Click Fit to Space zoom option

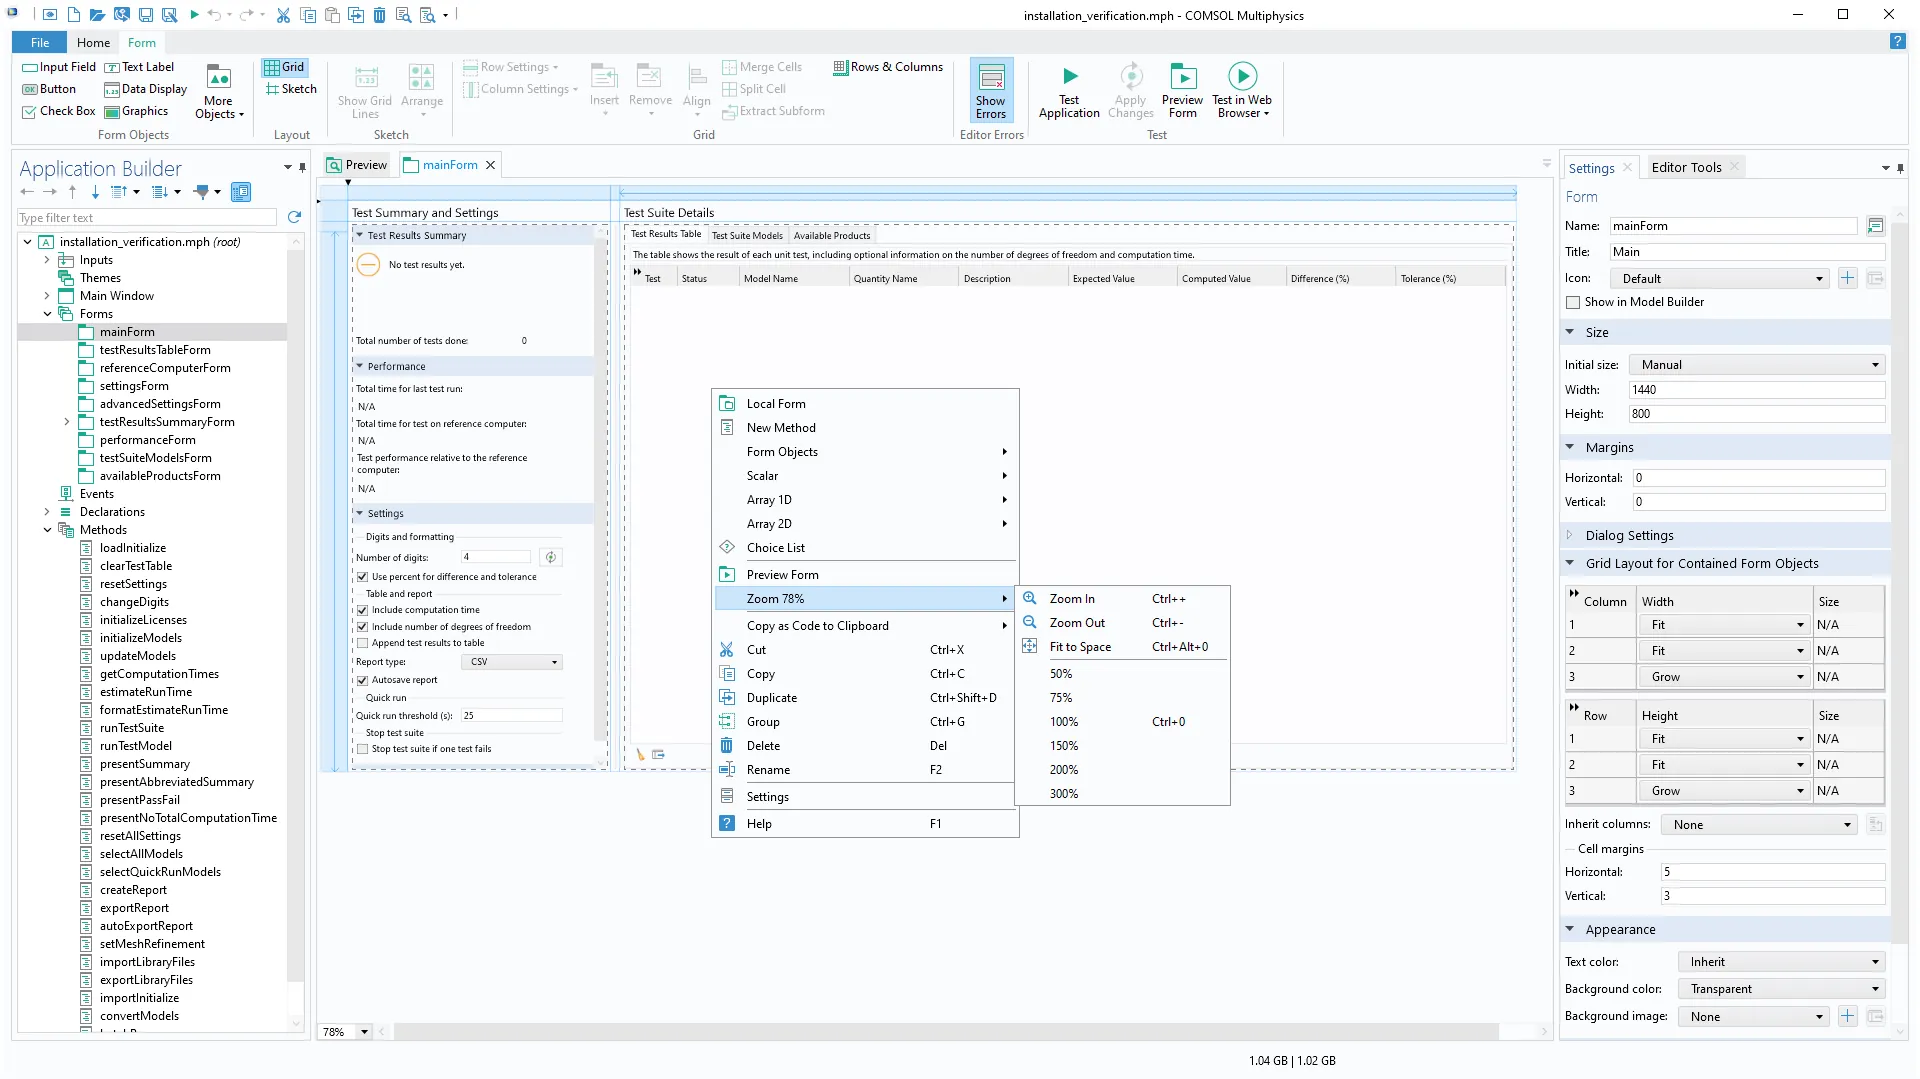tap(1079, 647)
